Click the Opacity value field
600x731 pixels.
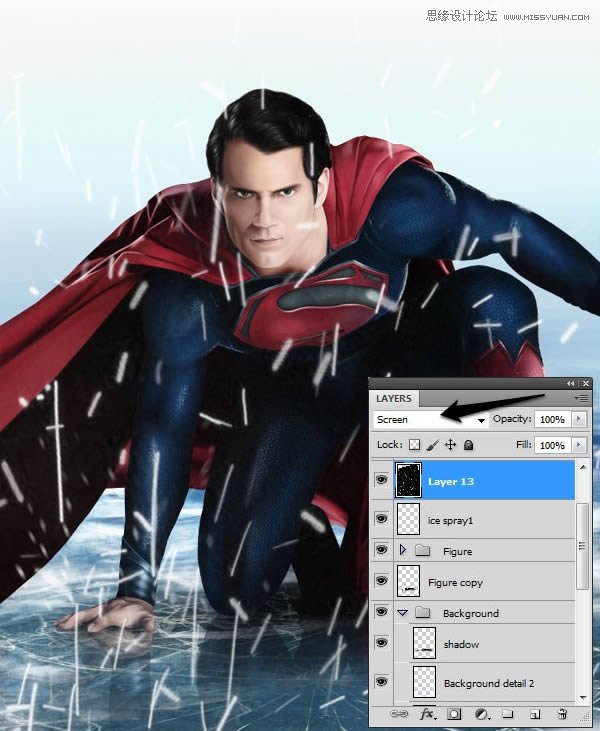coord(553,420)
